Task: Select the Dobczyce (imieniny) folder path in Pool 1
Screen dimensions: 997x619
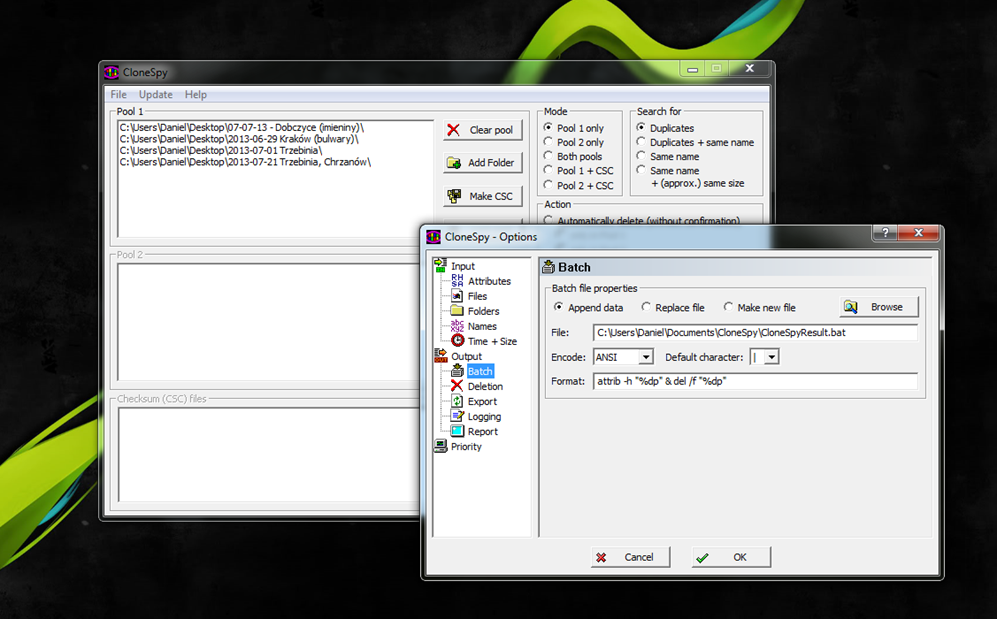Action: tap(242, 127)
